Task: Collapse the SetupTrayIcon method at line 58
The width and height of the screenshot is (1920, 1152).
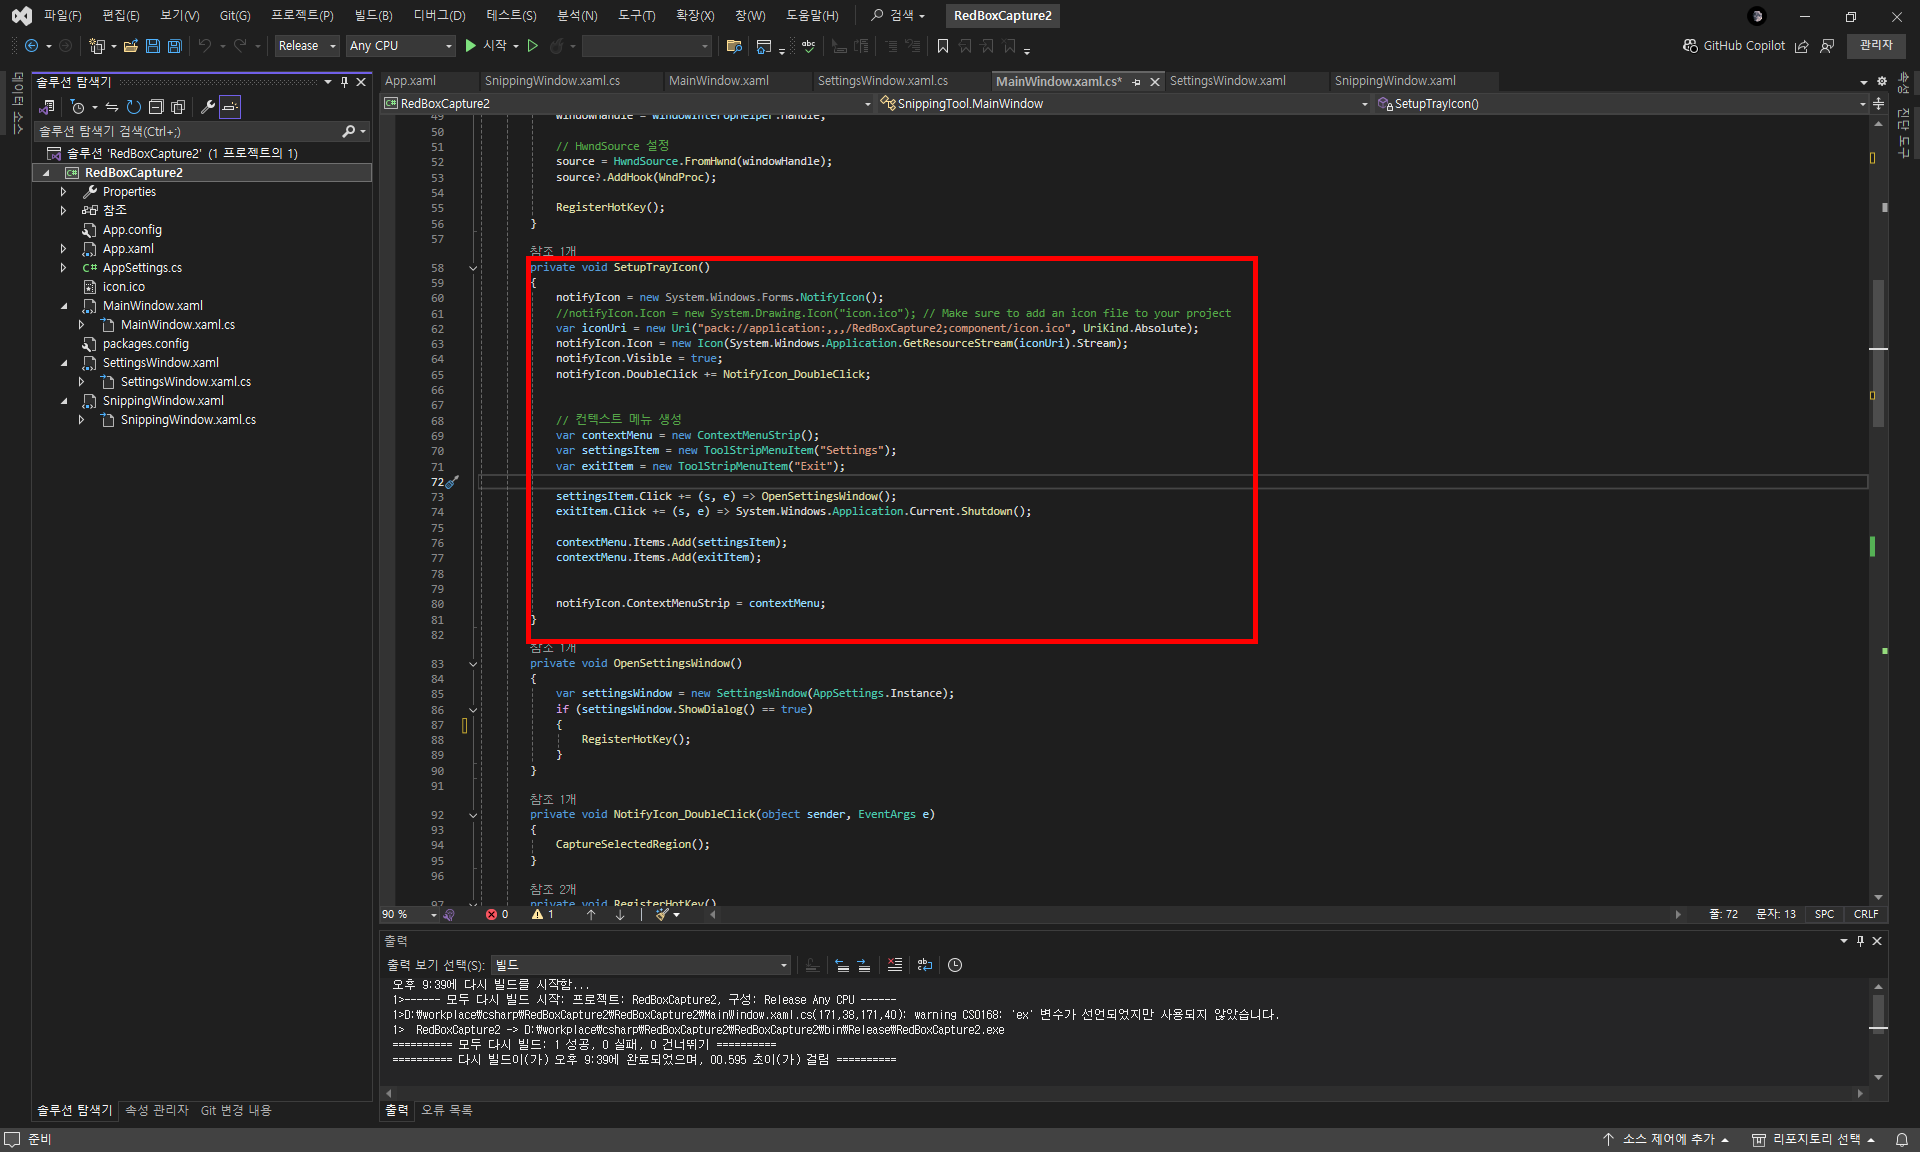Action: coord(473,268)
